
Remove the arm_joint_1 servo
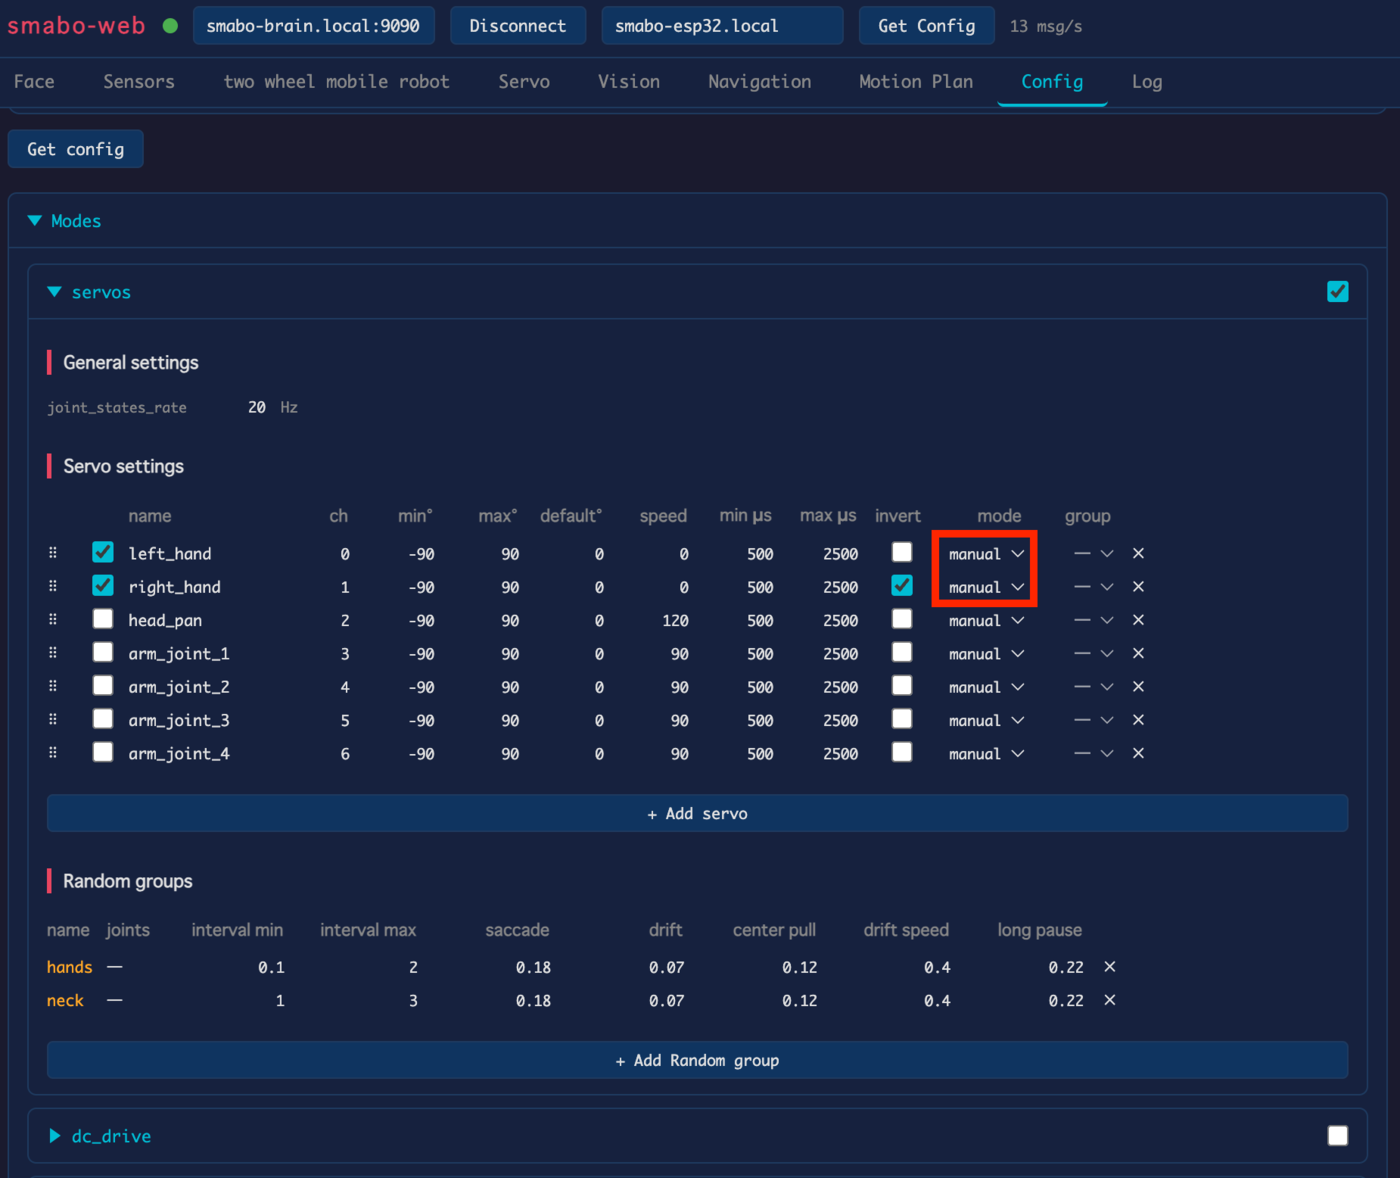coord(1138,653)
